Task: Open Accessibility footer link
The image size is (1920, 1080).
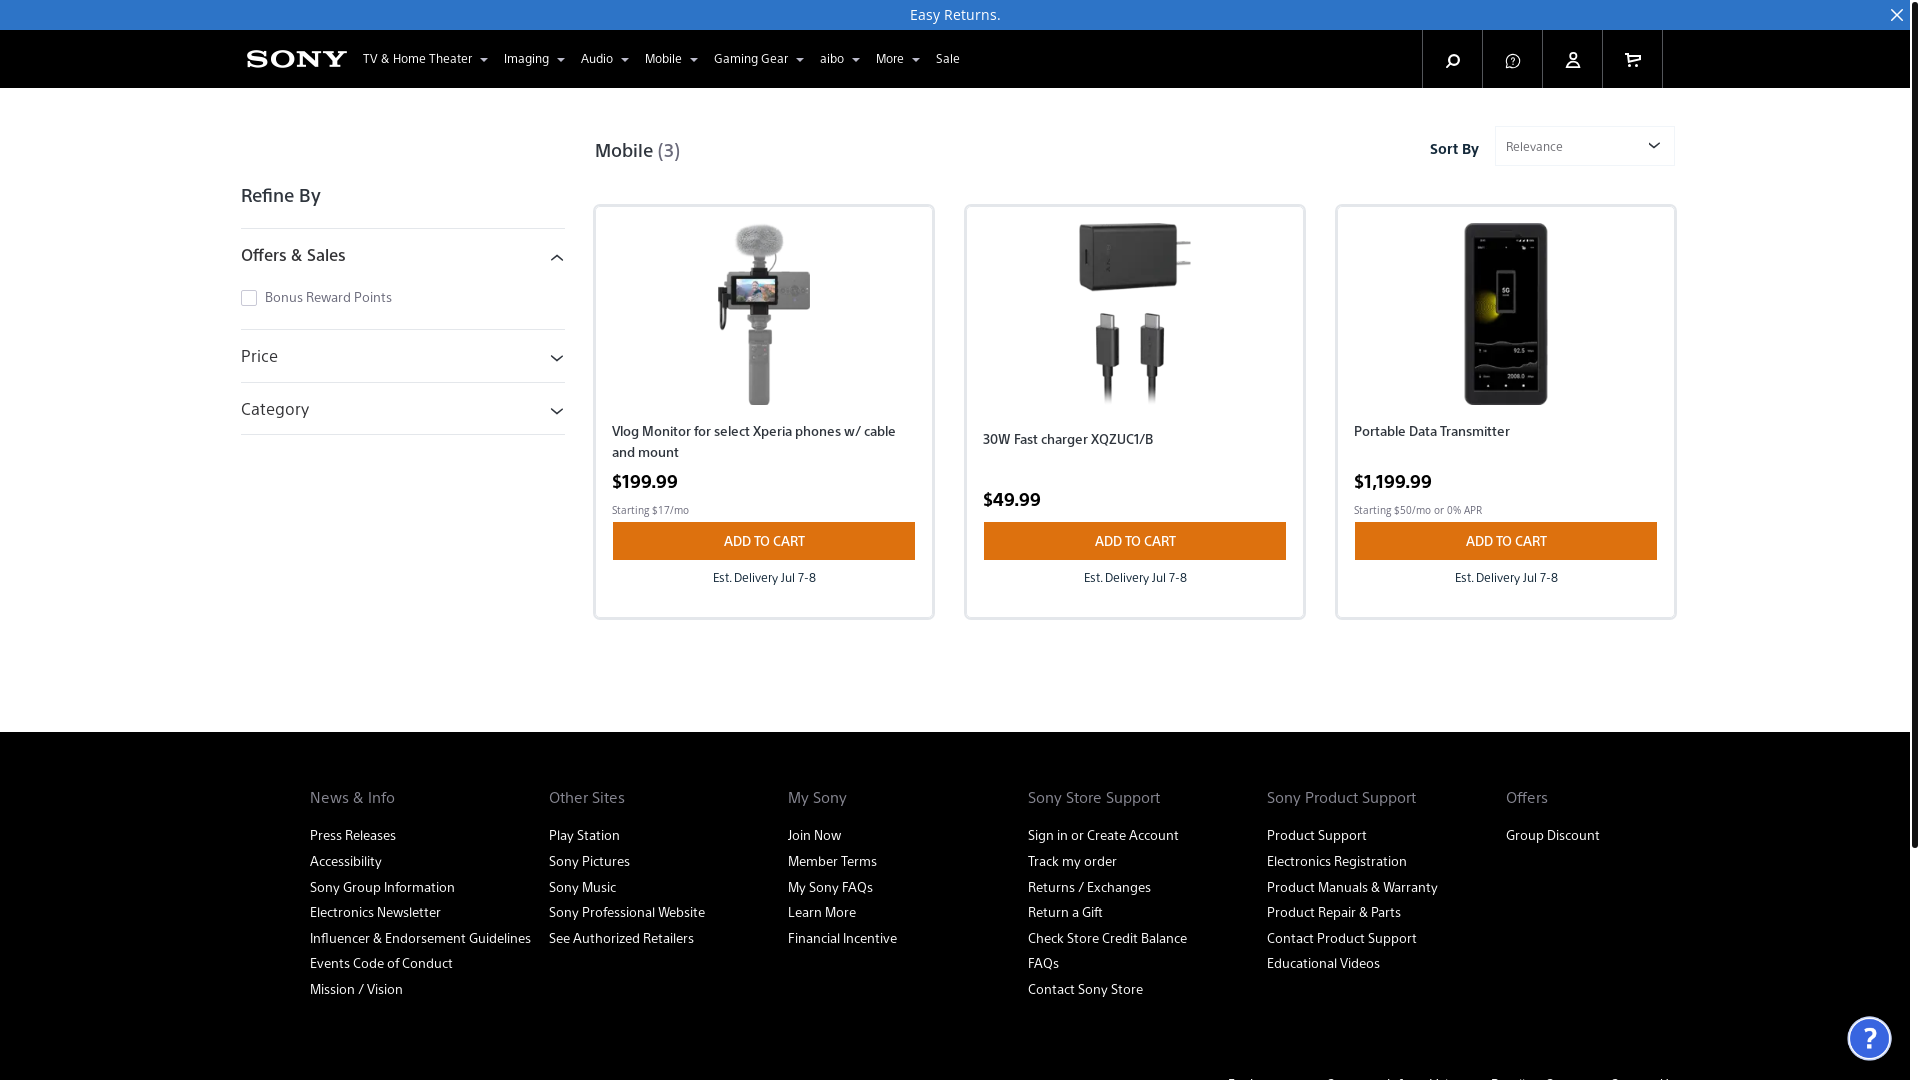Action: point(345,862)
